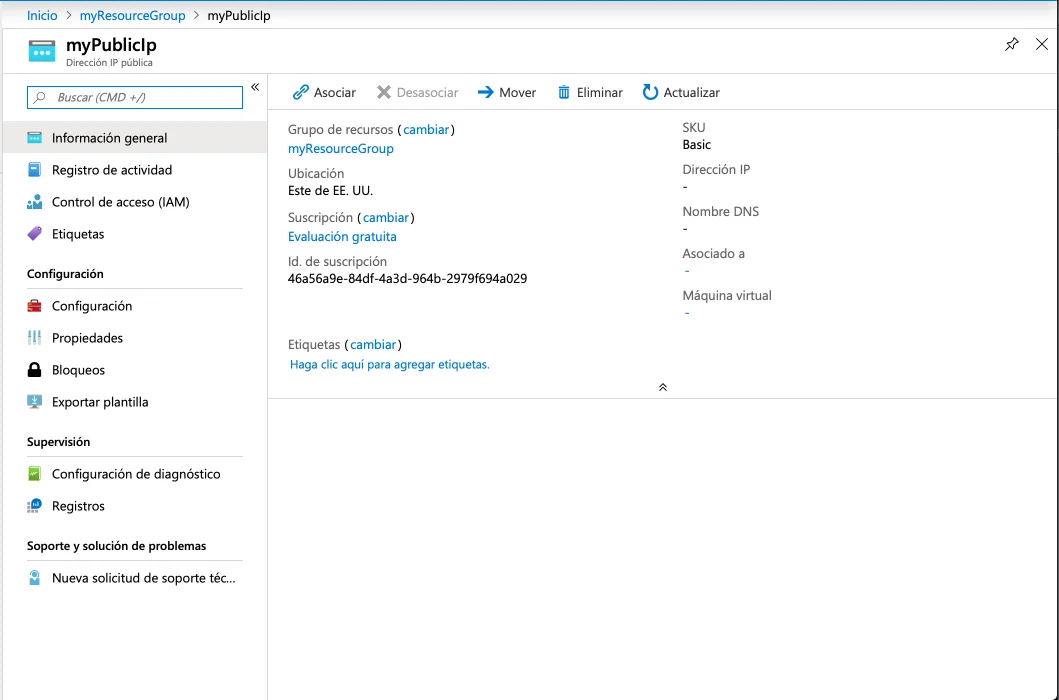Click the Exportar plantilla icon

click(x=34, y=402)
